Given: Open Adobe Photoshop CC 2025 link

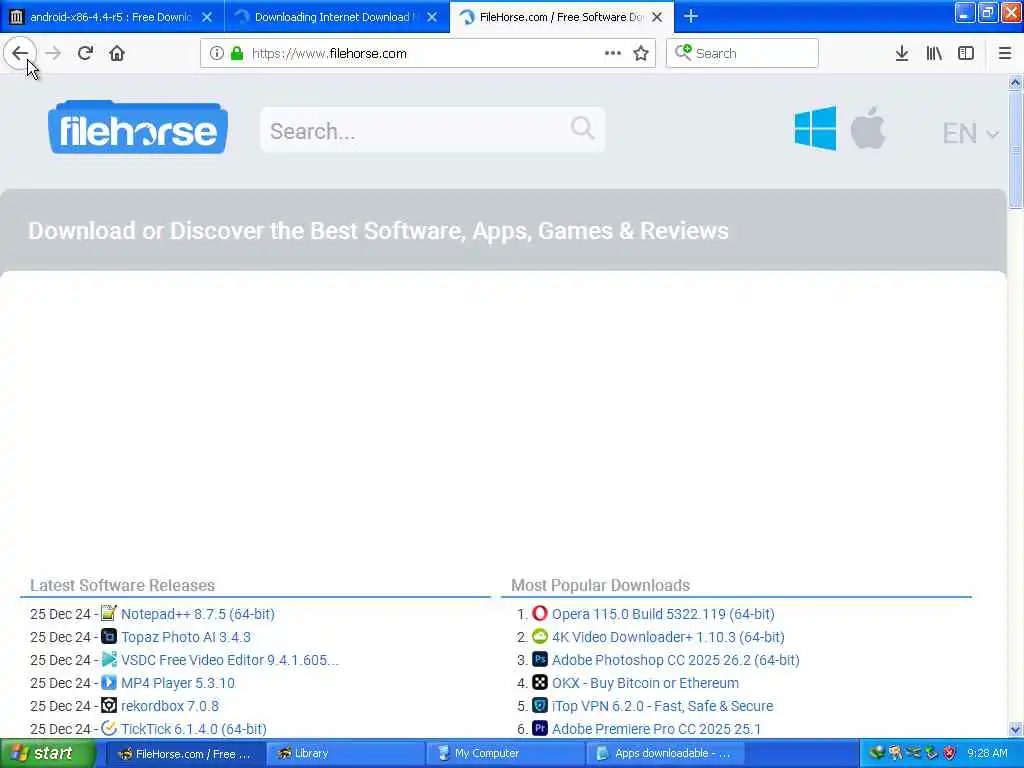Looking at the screenshot, I should 676,660.
